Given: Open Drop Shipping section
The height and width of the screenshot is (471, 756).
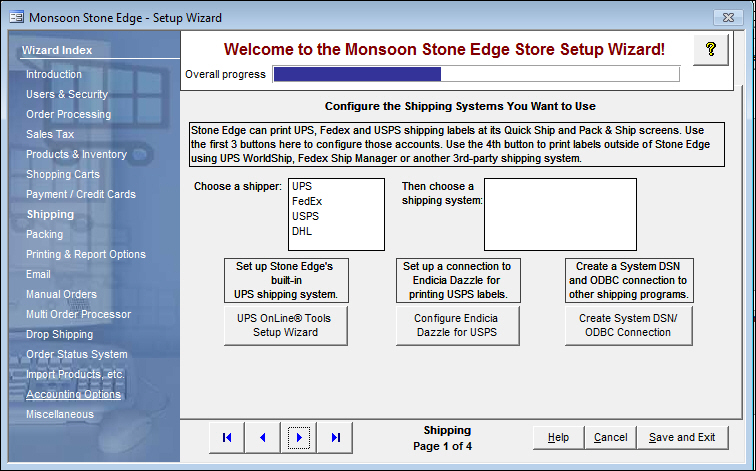Looking at the screenshot, I should coord(60,334).
